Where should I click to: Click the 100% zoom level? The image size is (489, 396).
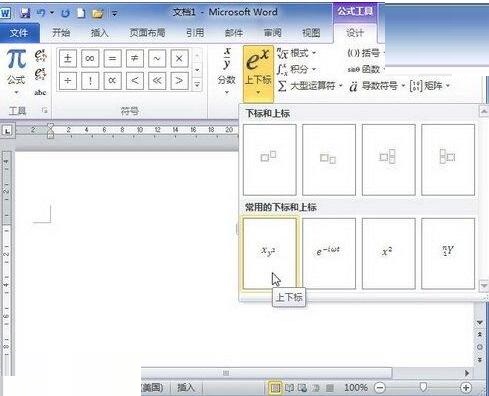pyautogui.click(x=356, y=387)
